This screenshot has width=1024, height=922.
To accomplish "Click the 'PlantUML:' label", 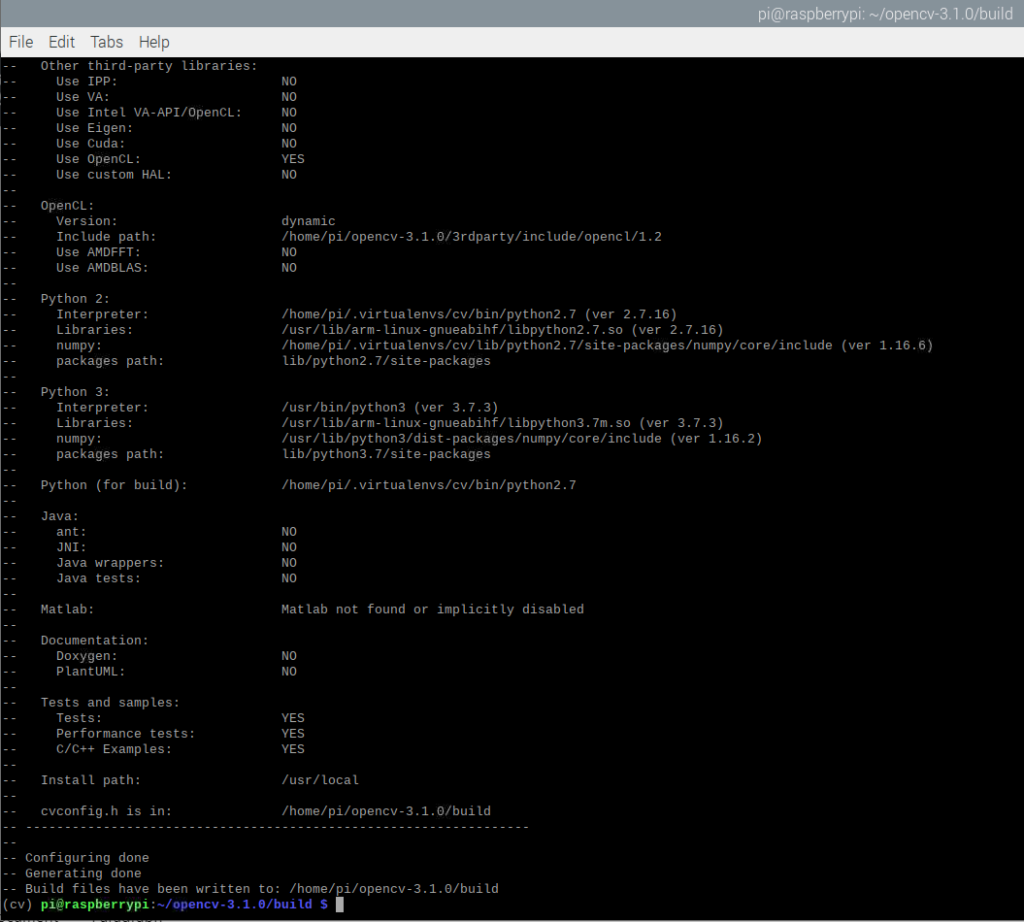I will 90,672.
